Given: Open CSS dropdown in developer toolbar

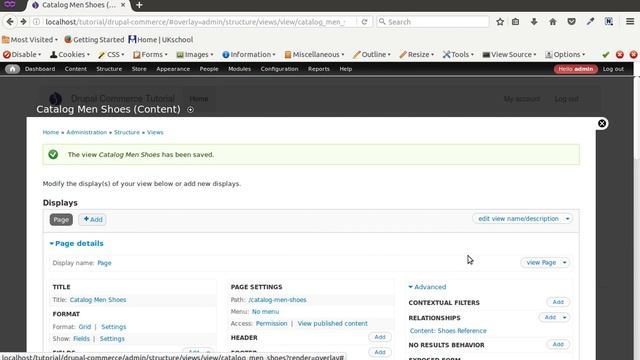Looking at the screenshot, I should pos(111,54).
